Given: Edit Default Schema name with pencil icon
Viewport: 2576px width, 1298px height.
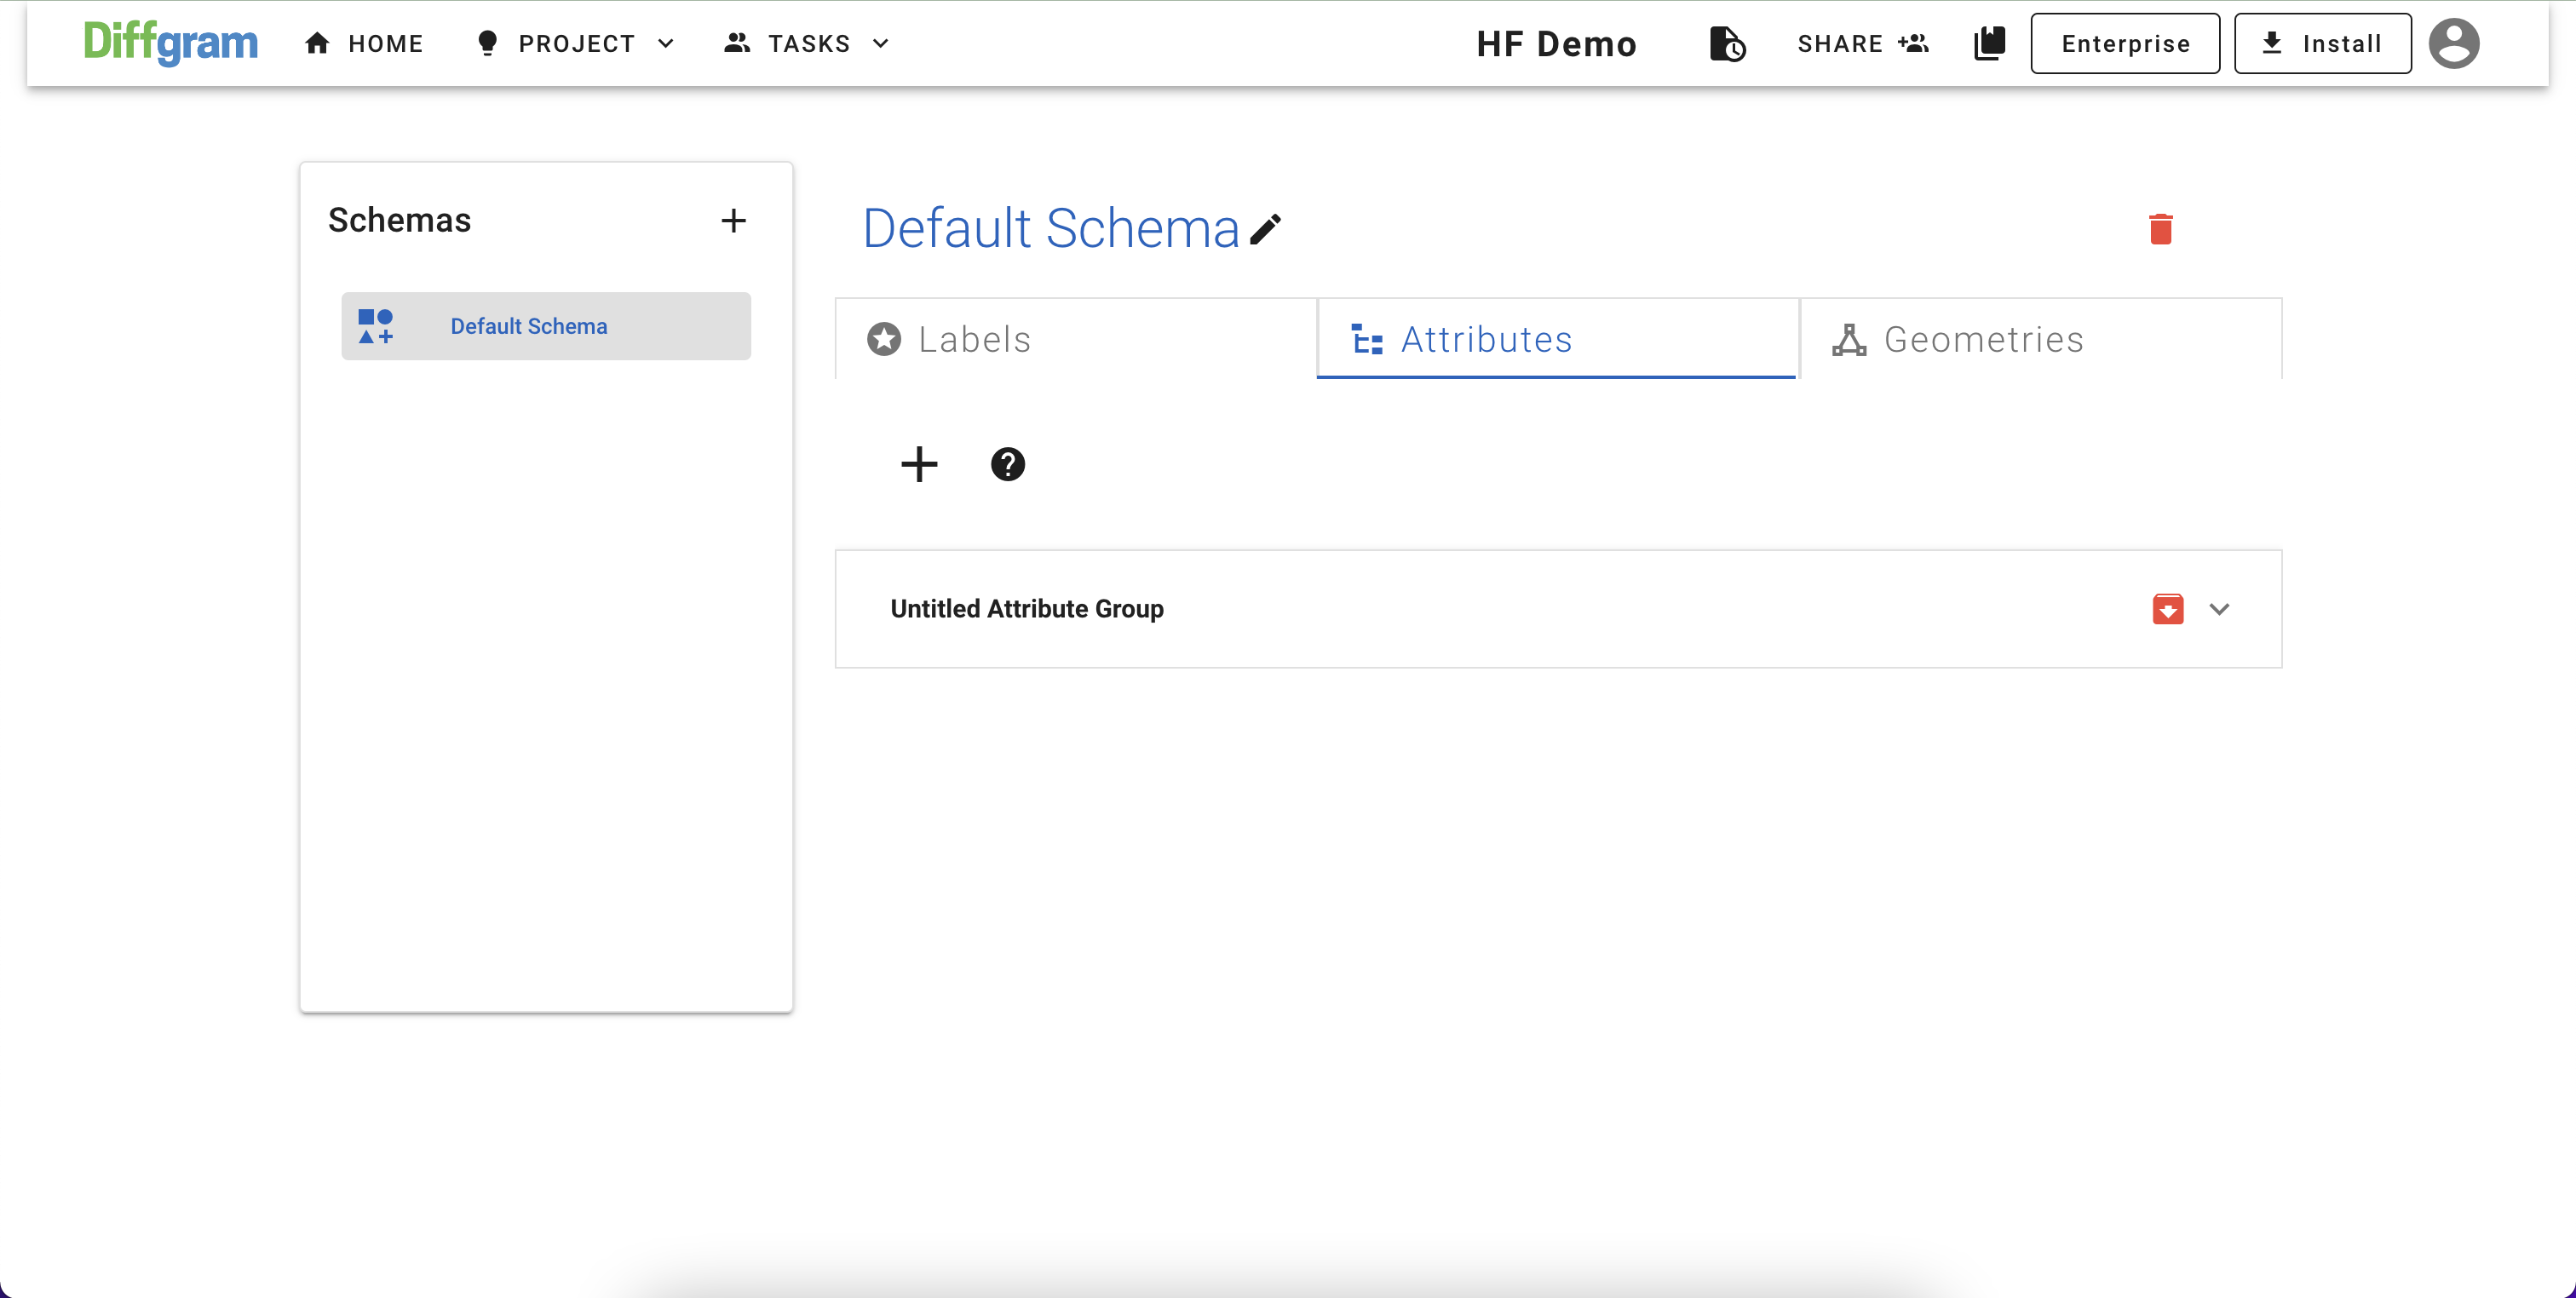Looking at the screenshot, I should (x=1265, y=229).
